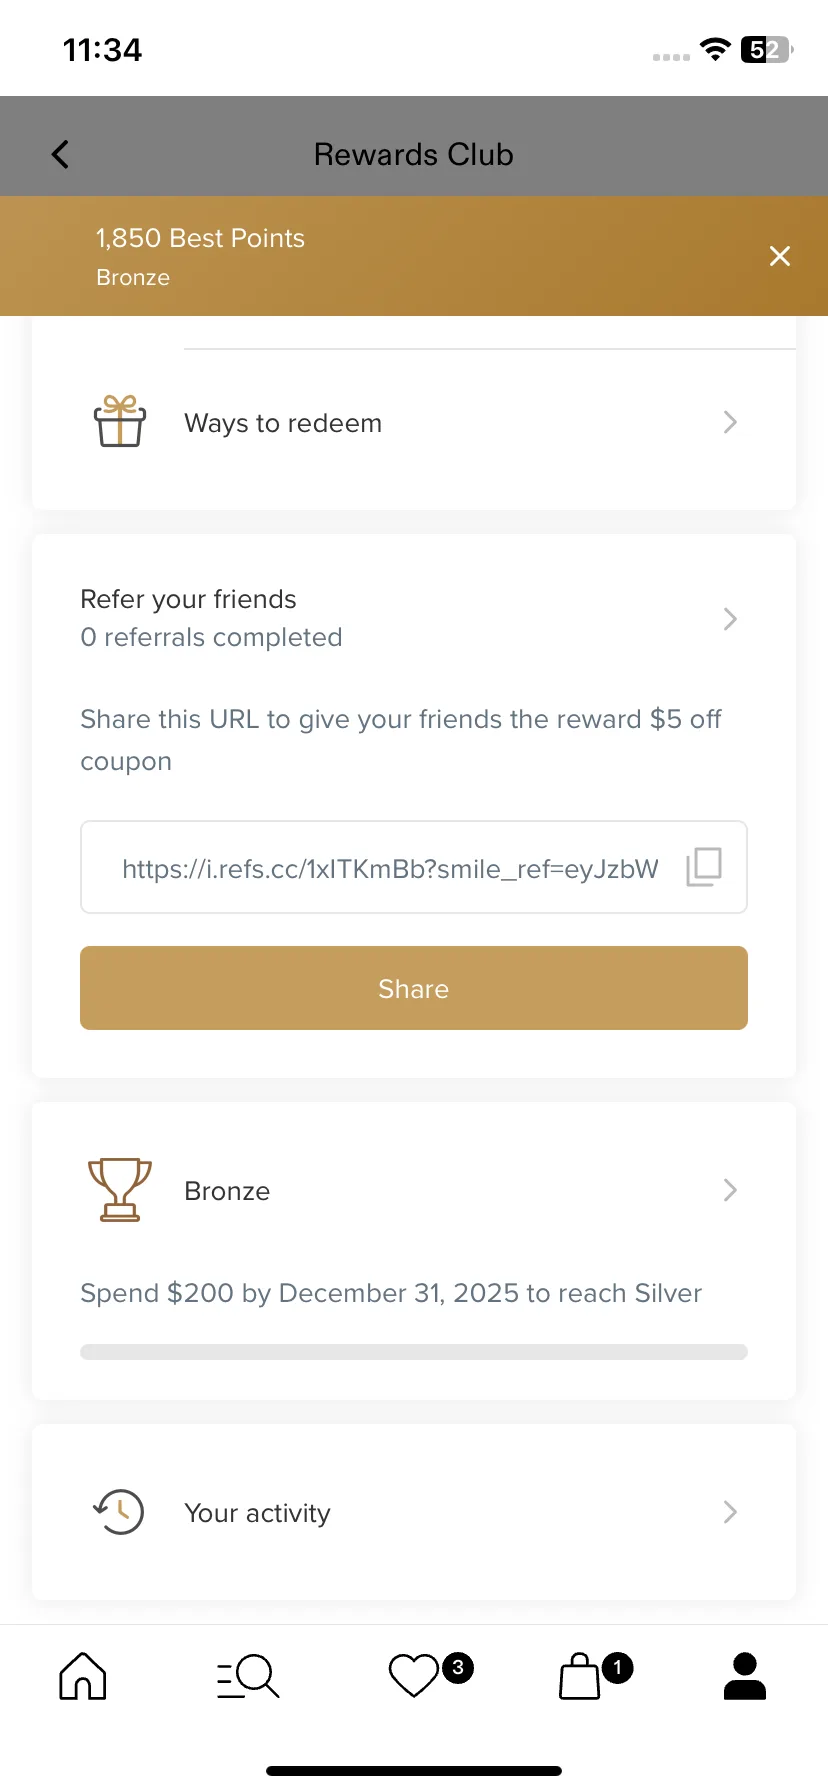Viewport: 828px width, 1792px height.
Task: Dismiss the Best Points banner
Action: [x=780, y=256]
